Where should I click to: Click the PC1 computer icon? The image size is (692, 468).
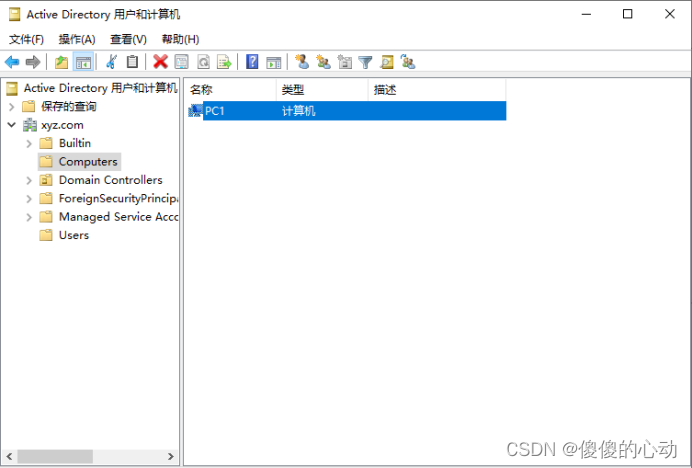click(x=195, y=110)
